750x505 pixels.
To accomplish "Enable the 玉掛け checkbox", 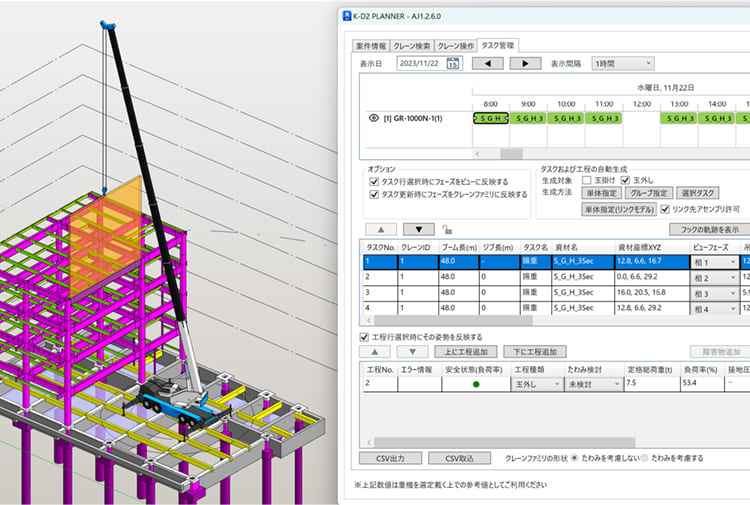I will pos(587,180).
